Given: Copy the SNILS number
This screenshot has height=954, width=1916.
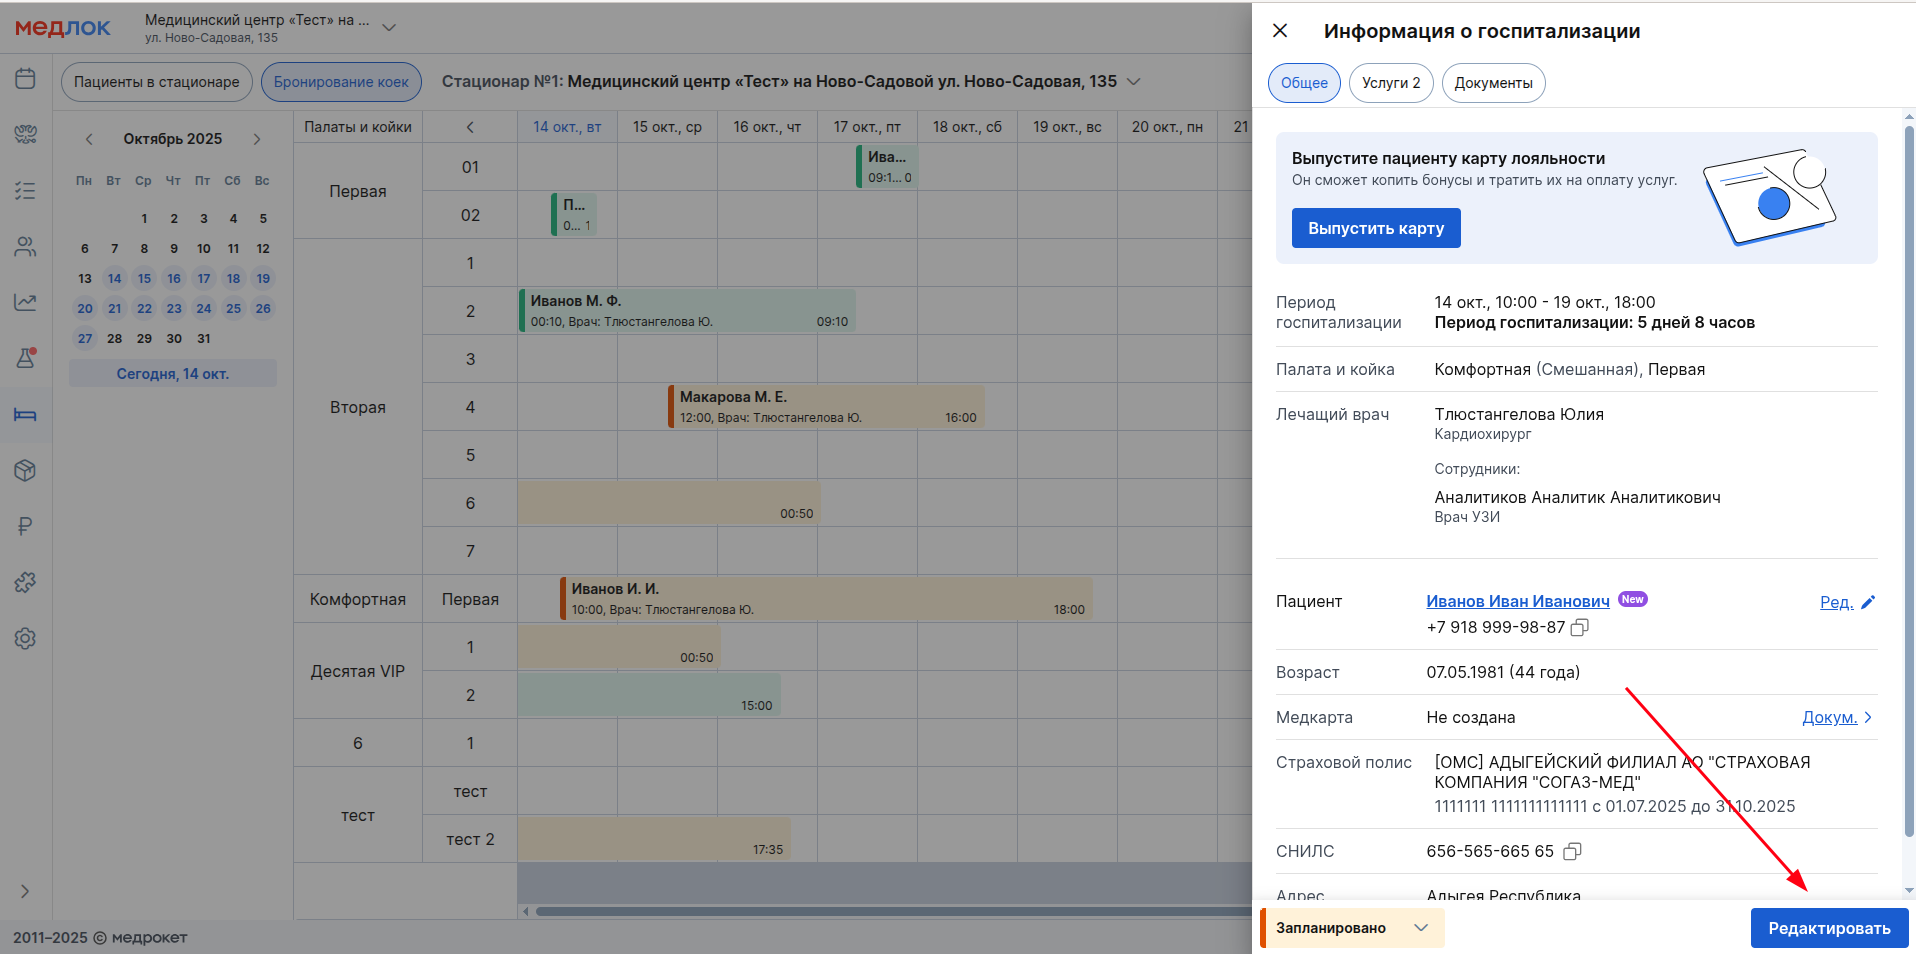Looking at the screenshot, I should click(x=1572, y=852).
